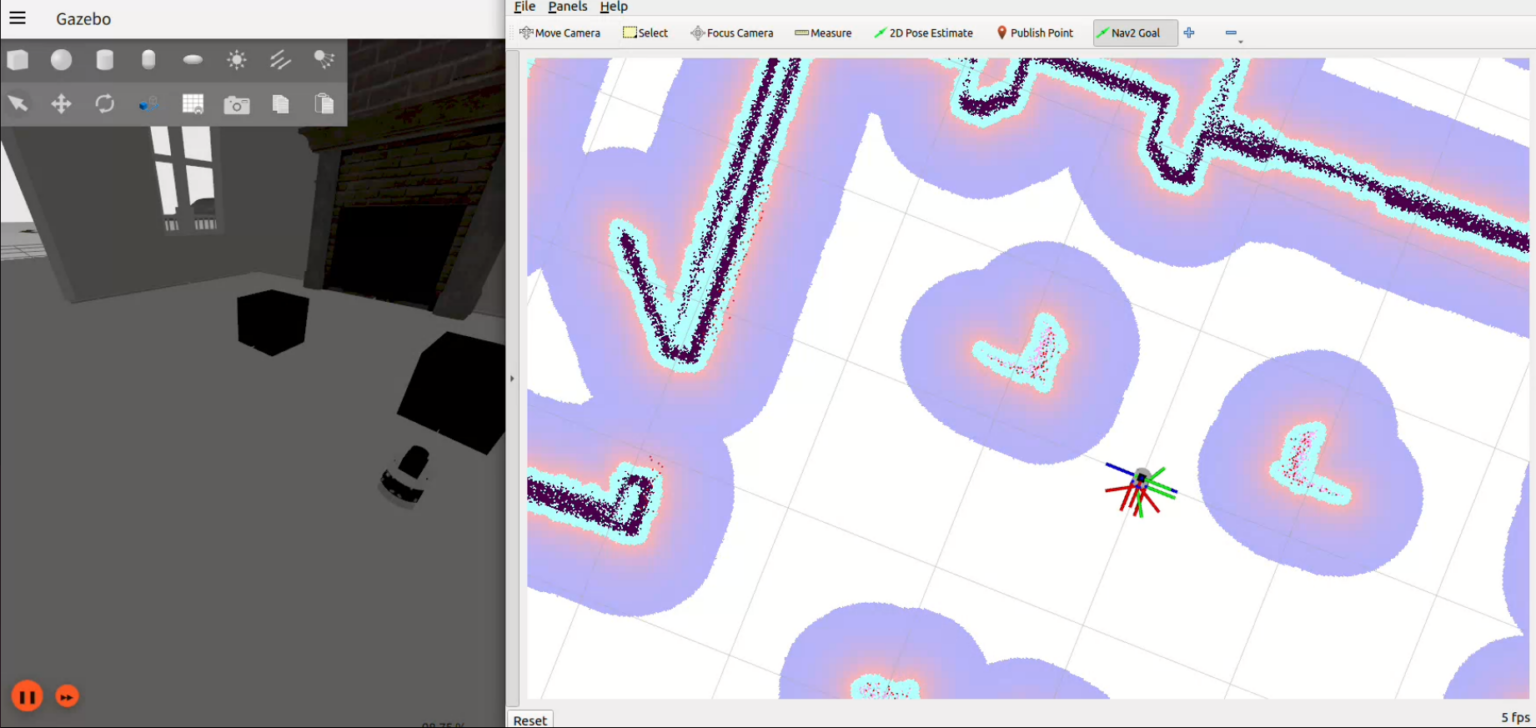Add a cylinder shape to scene
Image resolution: width=1536 pixels, height=728 pixels.
tap(105, 60)
